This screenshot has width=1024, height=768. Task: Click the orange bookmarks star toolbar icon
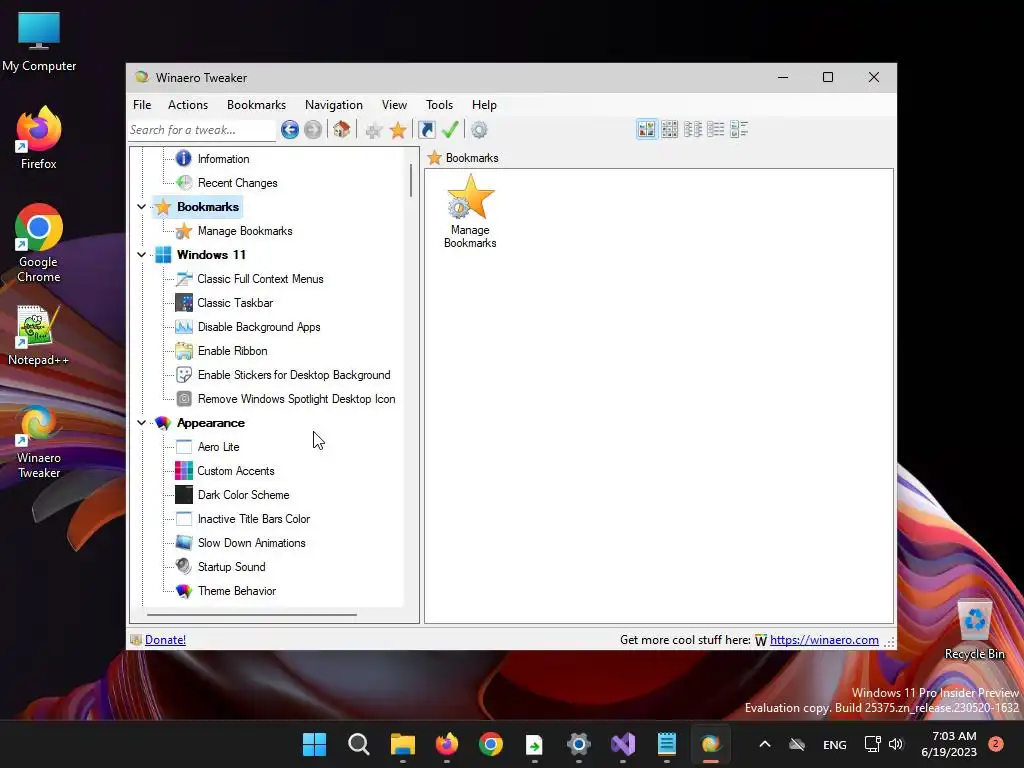point(398,130)
